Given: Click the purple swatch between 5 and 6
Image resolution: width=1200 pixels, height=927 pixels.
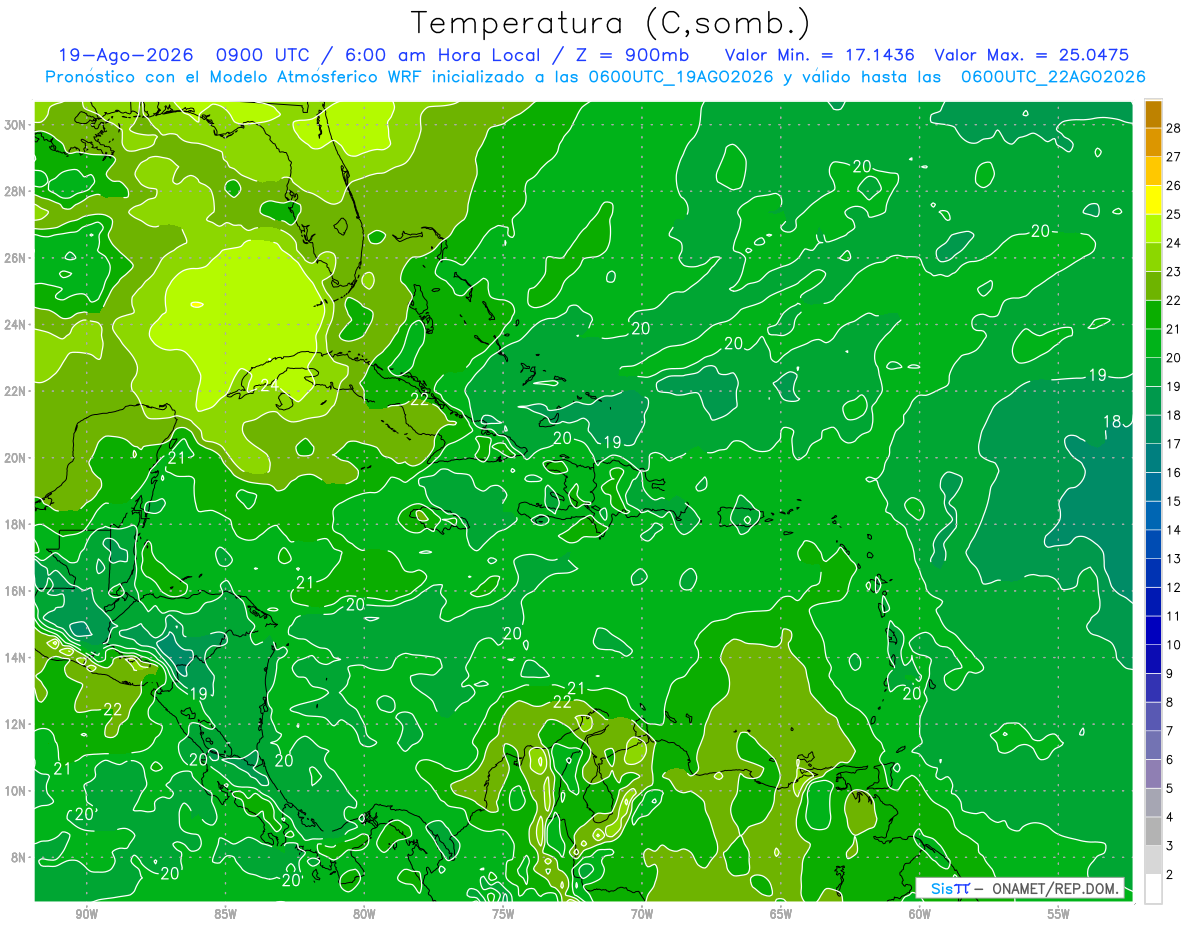Looking at the screenshot, I should (x=1153, y=774).
